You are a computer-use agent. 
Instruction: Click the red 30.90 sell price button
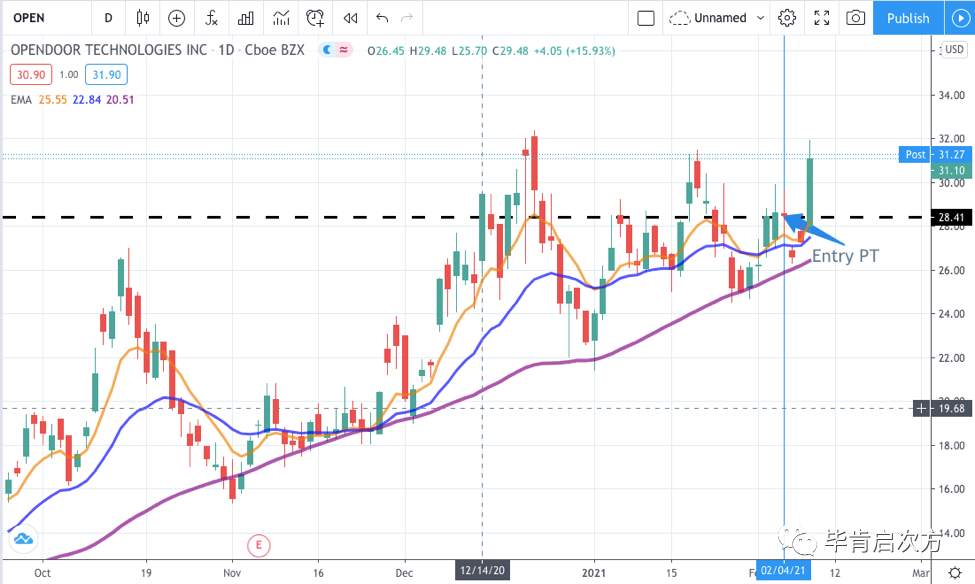(x=30, y=75)
